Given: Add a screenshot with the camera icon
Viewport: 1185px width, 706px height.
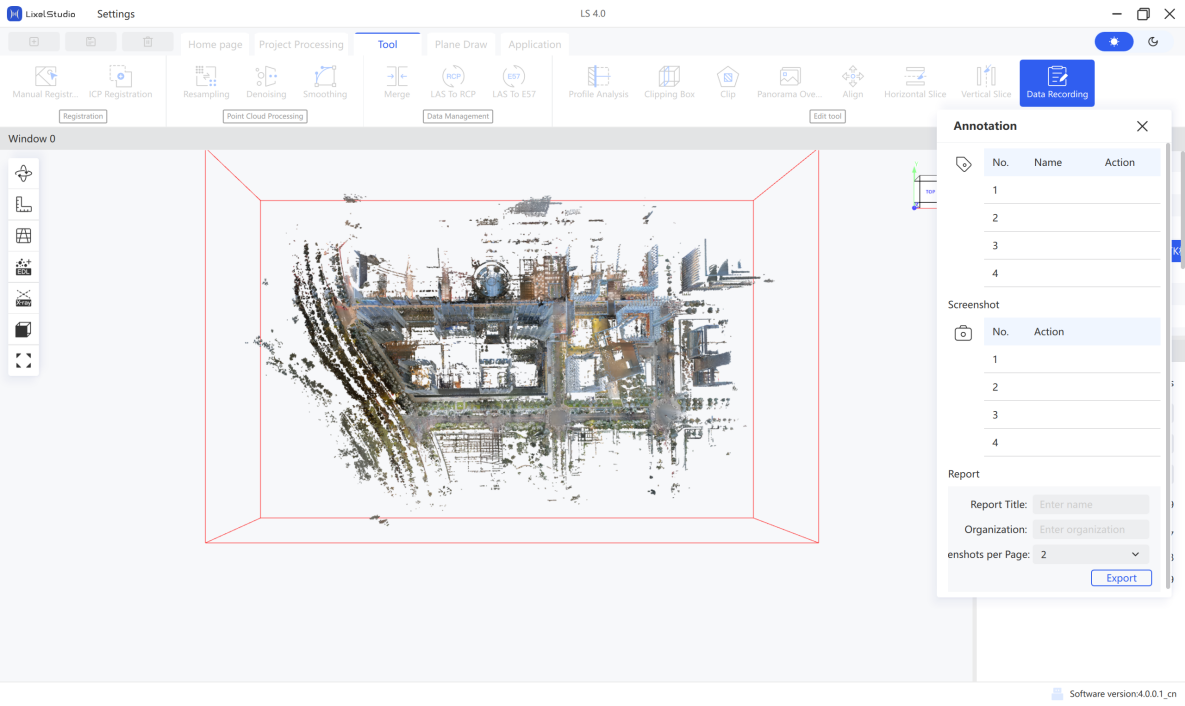Looking at the screenshot, I should pyautogui.click(x=963, y=333).
